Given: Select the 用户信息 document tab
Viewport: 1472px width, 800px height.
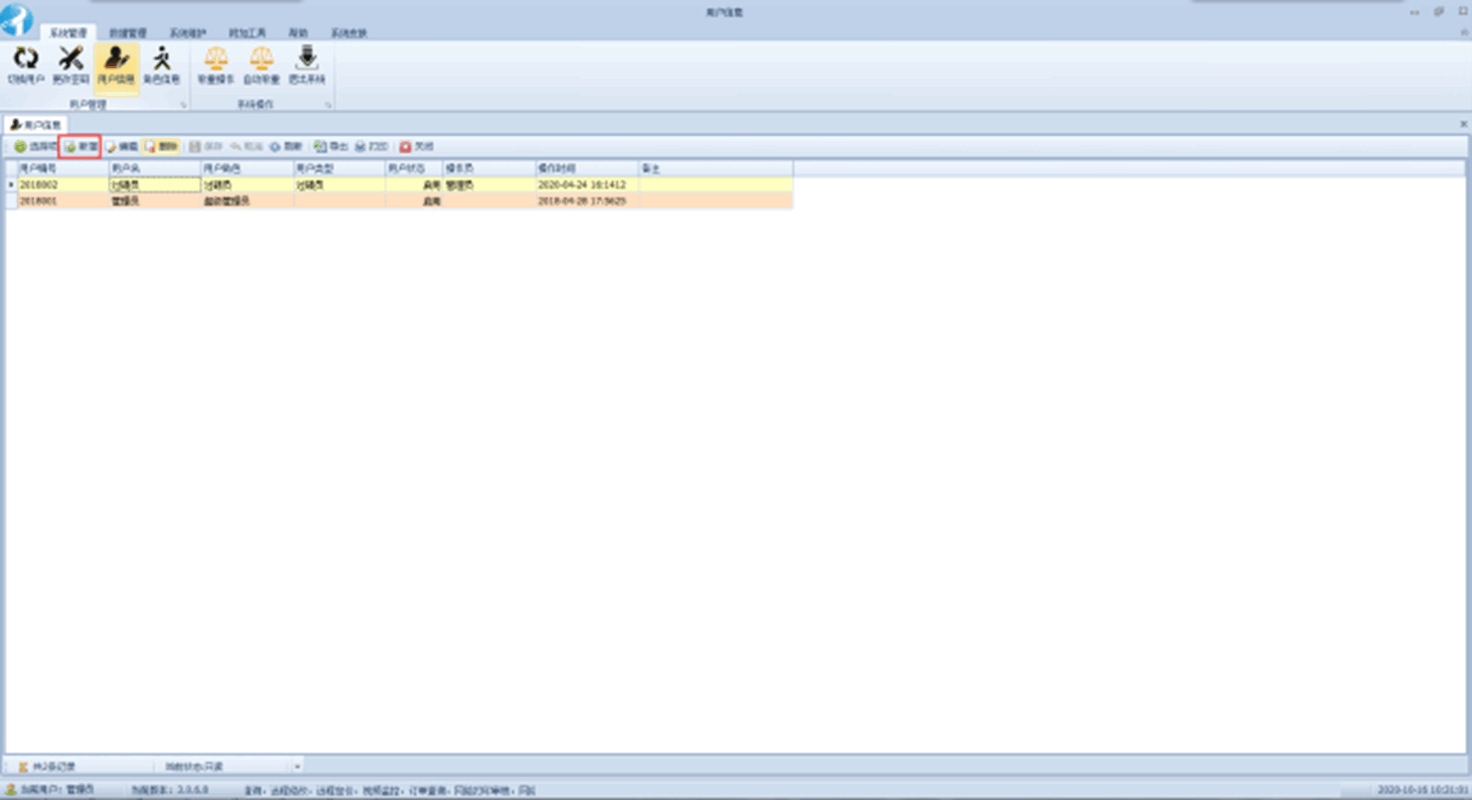Looking at the screenshot, I should 36,125.
